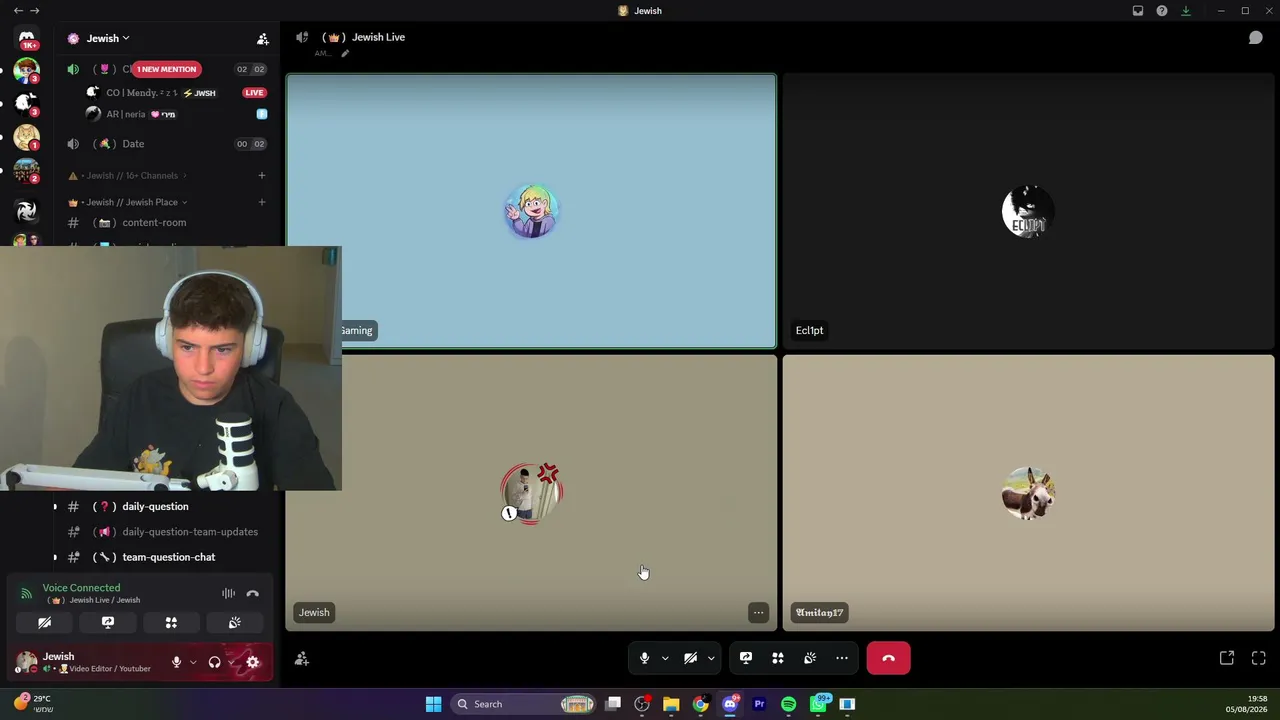Open the call chat bubble icon

point(1256,38)
